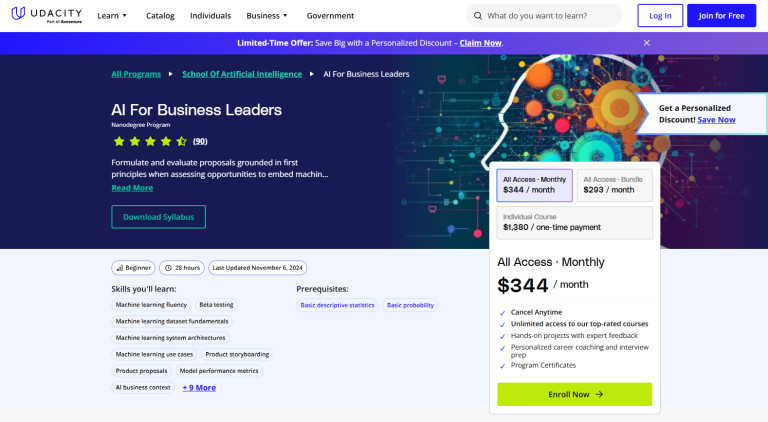Click Machine learning fluency skill tag
Image resolution: width=768 pixels, height=422 pixels.
(x=151, y=305)
